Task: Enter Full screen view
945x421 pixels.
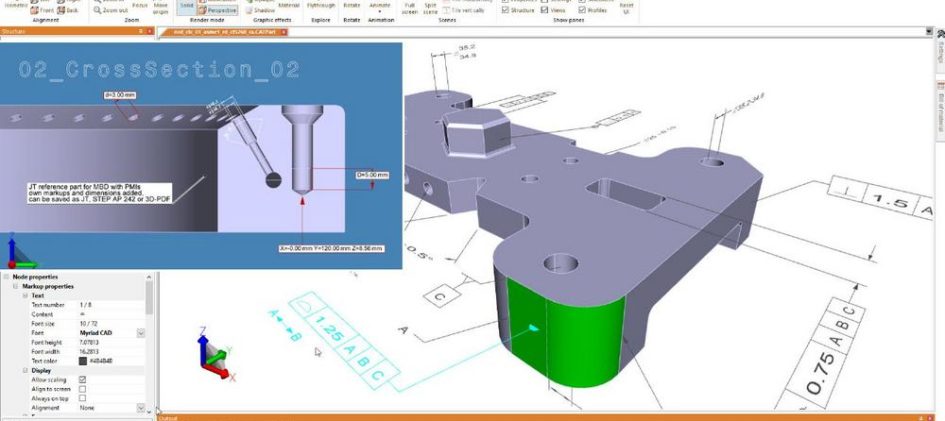Action: [410, 8]
